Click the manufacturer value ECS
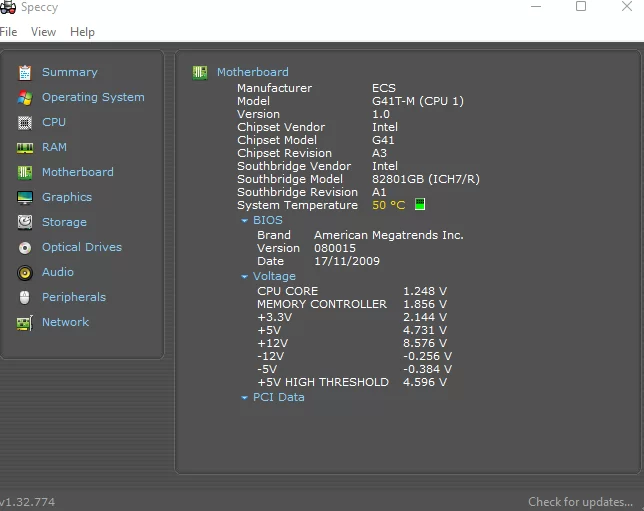Image resolution: width=644 pixels, height=511 pixels. (384, 88)
